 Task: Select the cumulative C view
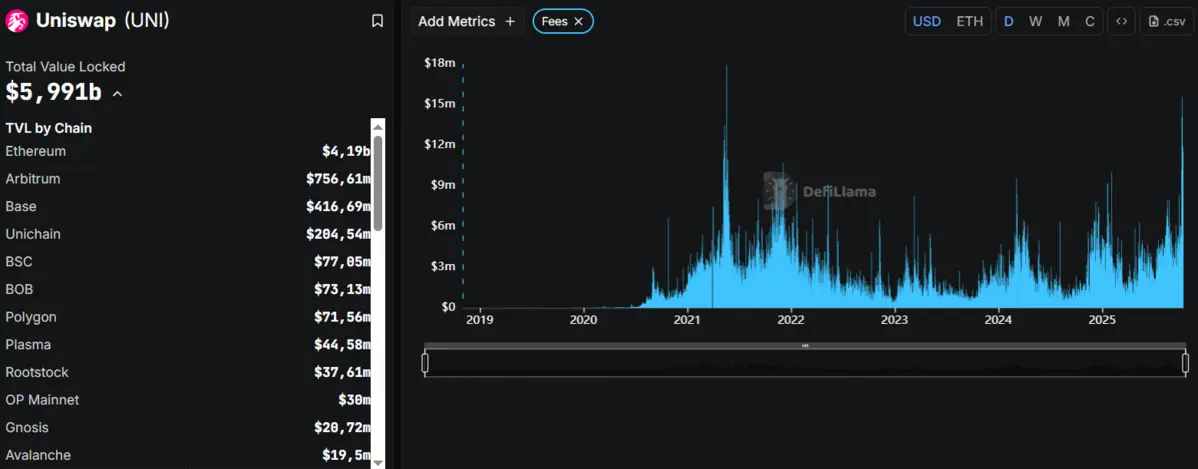tap(1090, 21)
